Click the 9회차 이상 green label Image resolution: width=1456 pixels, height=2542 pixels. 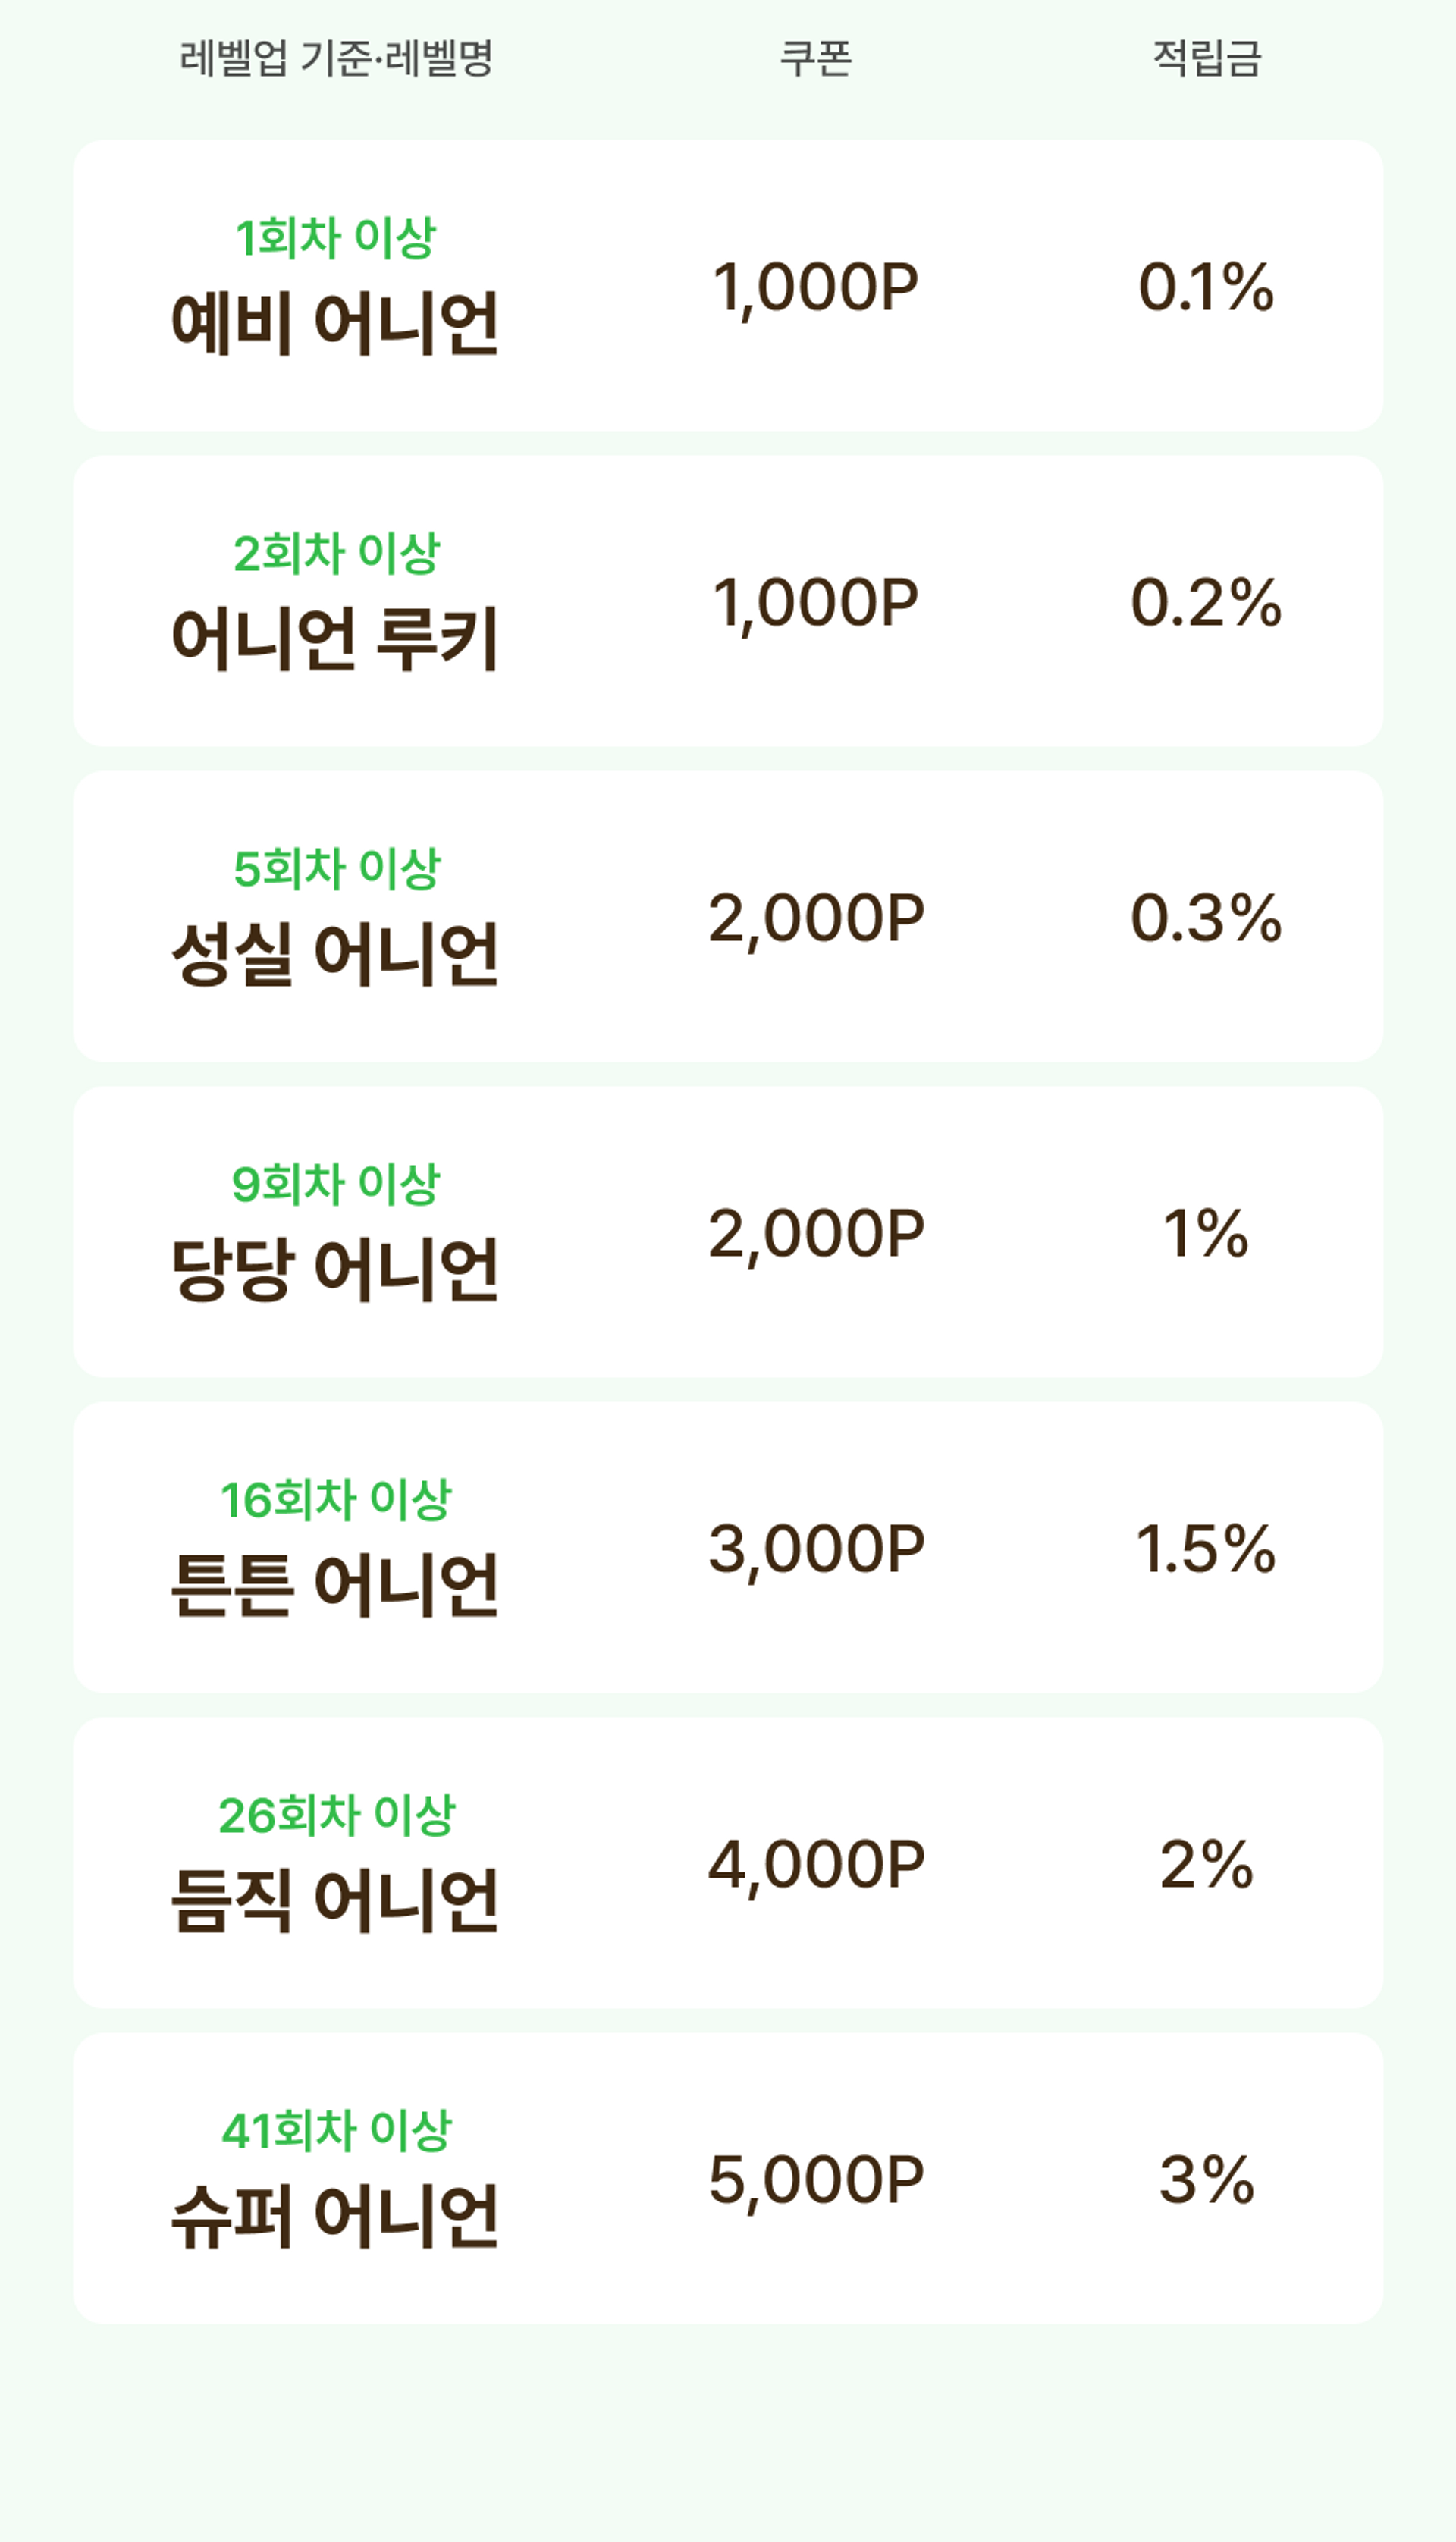[335, 1184]
